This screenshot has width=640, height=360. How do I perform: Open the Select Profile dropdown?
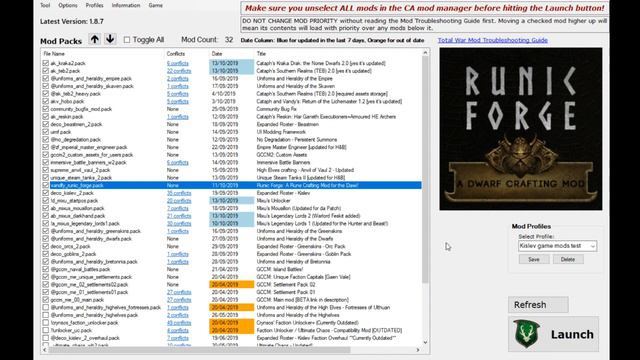click(x=558, y=246)
